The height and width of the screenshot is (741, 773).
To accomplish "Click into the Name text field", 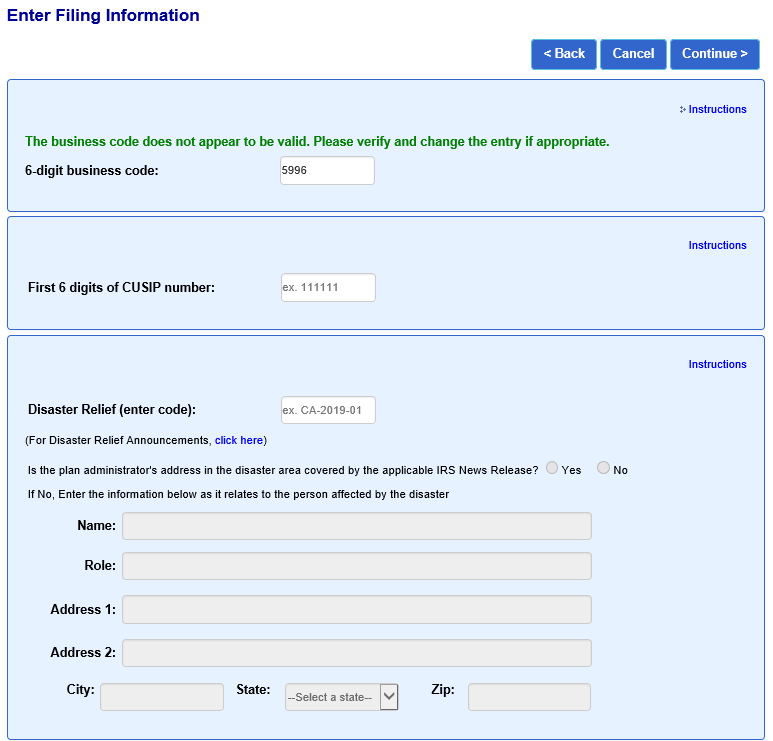I will tap(356, 526).
